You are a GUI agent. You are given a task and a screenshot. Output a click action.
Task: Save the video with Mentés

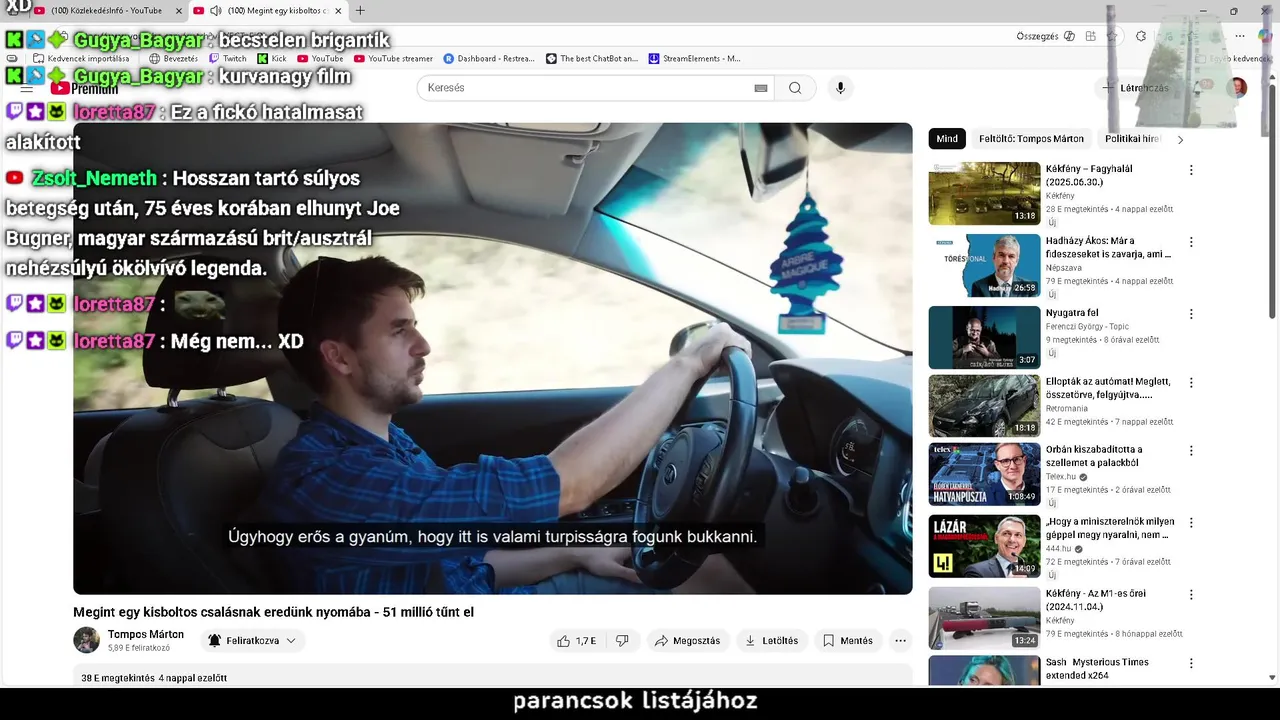click(x=848, y=641)
